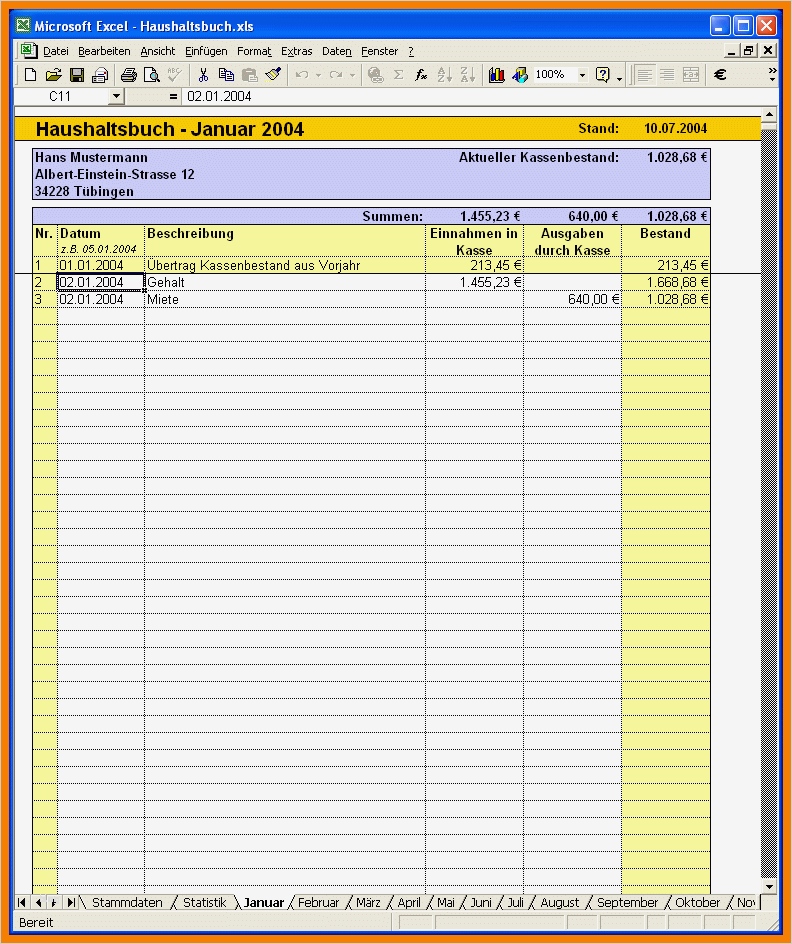792x944 pixels.
Task: Apply Euro currency style
Action: click(x=720, y=75)
